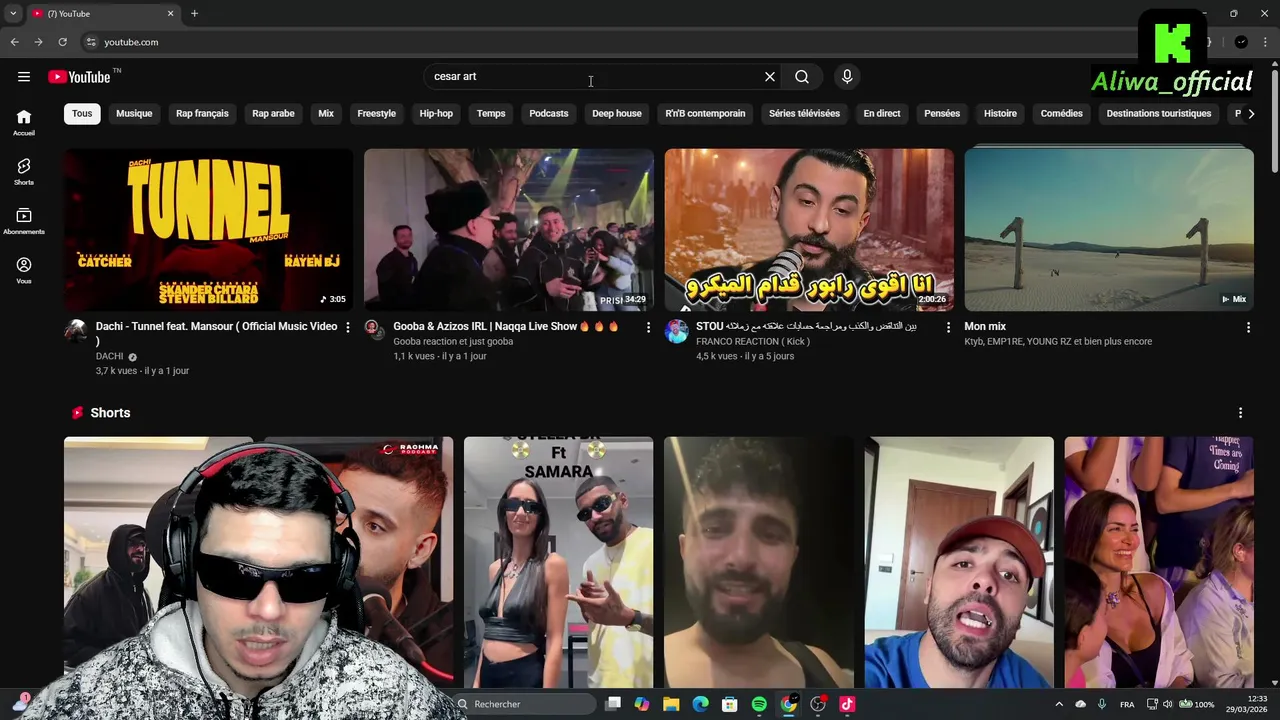1280x720 pixels.
Task: Select the R'n'B contemporain filter chip
Action: (705, 114)
